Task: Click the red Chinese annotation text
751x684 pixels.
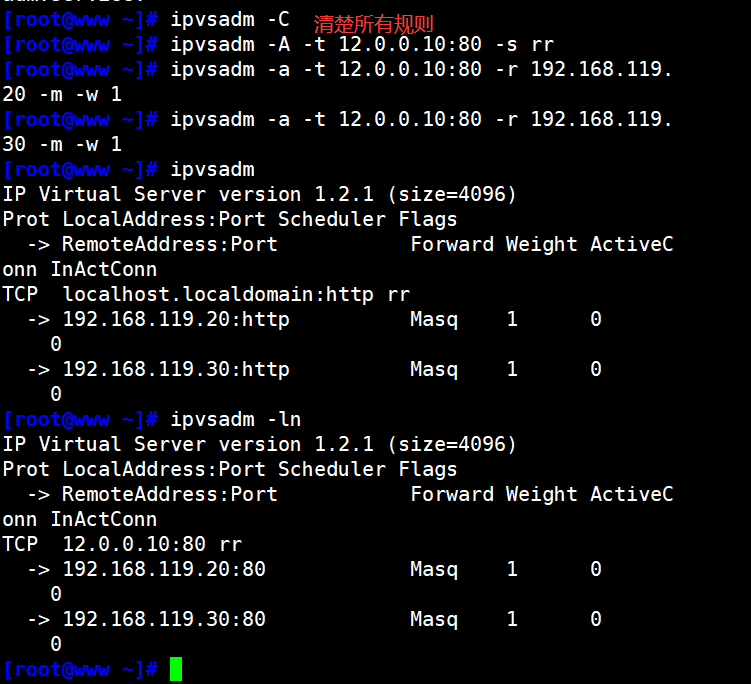Action: [373, 24]
